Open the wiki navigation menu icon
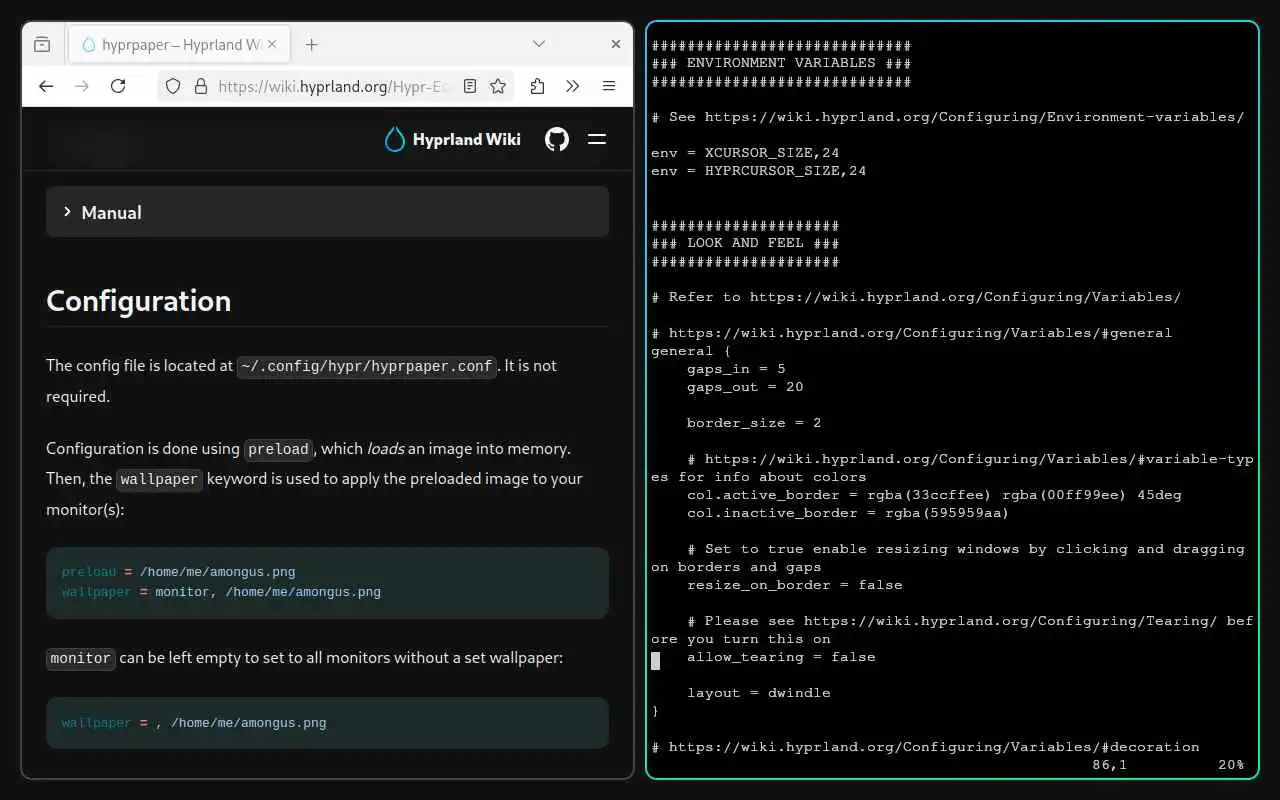The width and height of the screenshot is (1280, 800). point(597,139)
